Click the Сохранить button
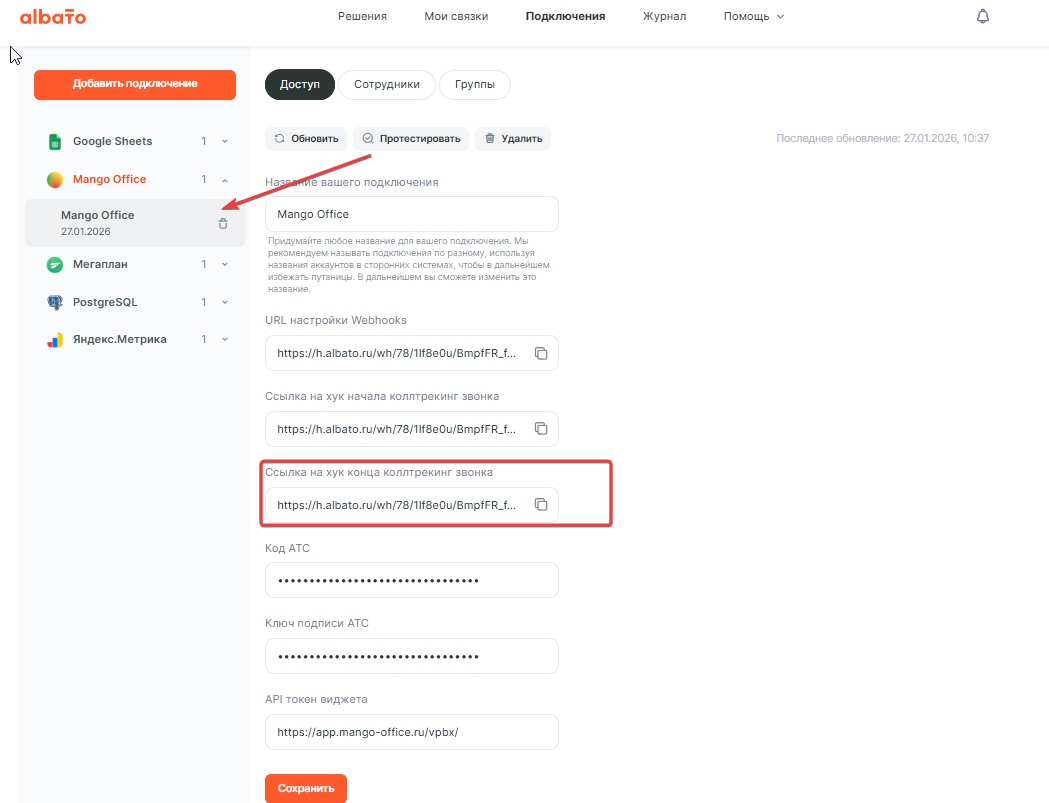This screenshot has height=803, width=1049. [x=305, y=788]
